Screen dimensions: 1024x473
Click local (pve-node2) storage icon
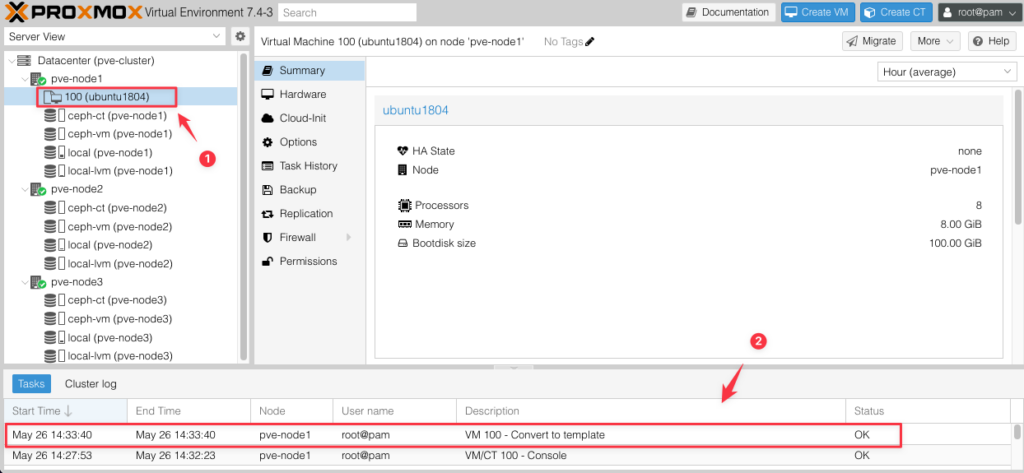[x=54, y=245]
